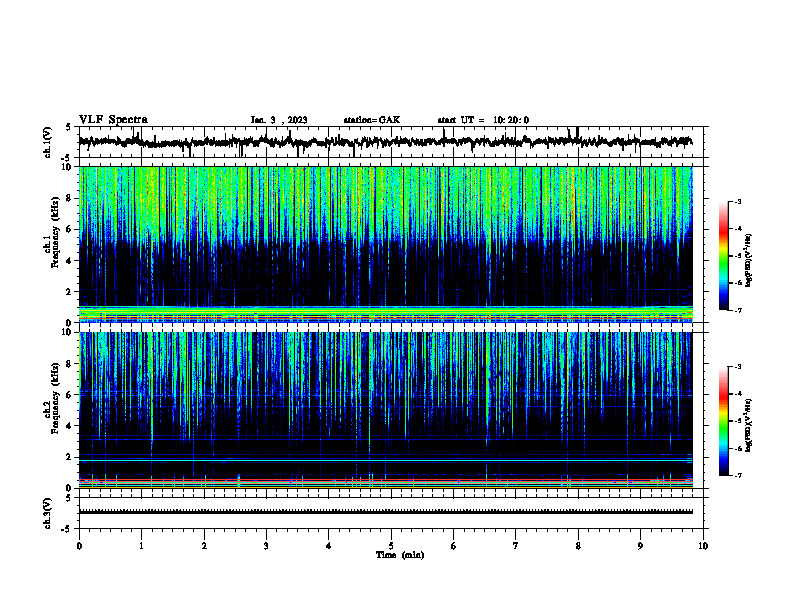Click the "-7" label on ch.2 colorbar
The height and width of the screenshot is (612, 792).
(738, 475)
